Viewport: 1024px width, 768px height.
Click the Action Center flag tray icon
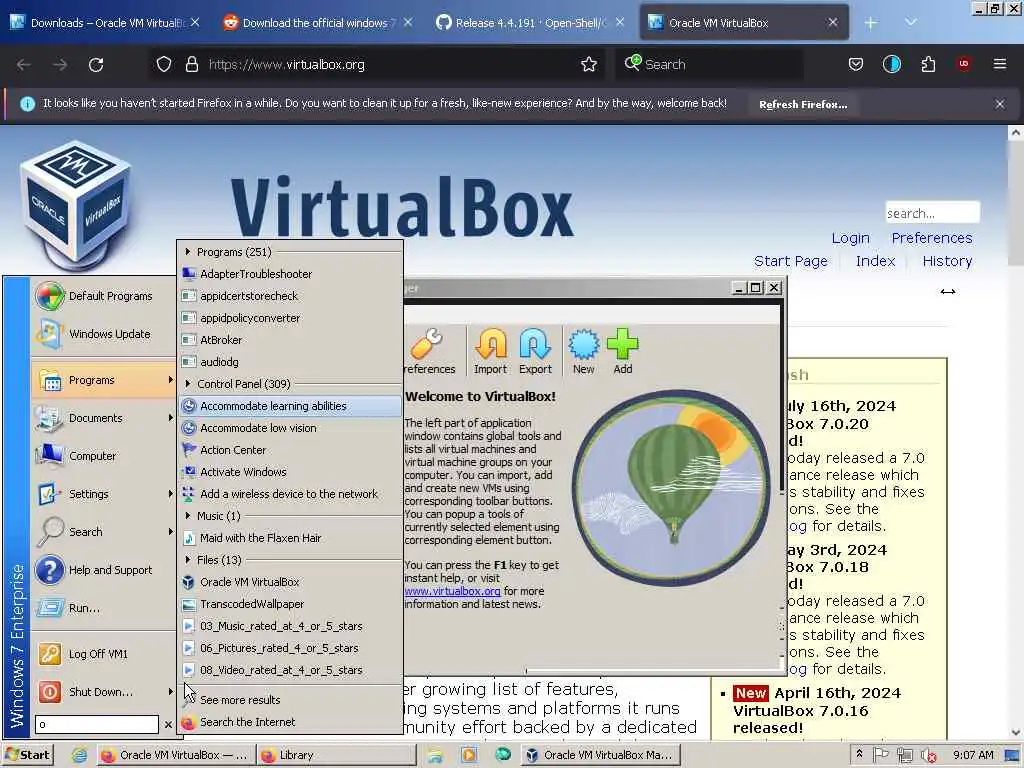click(x=881, y=755)
